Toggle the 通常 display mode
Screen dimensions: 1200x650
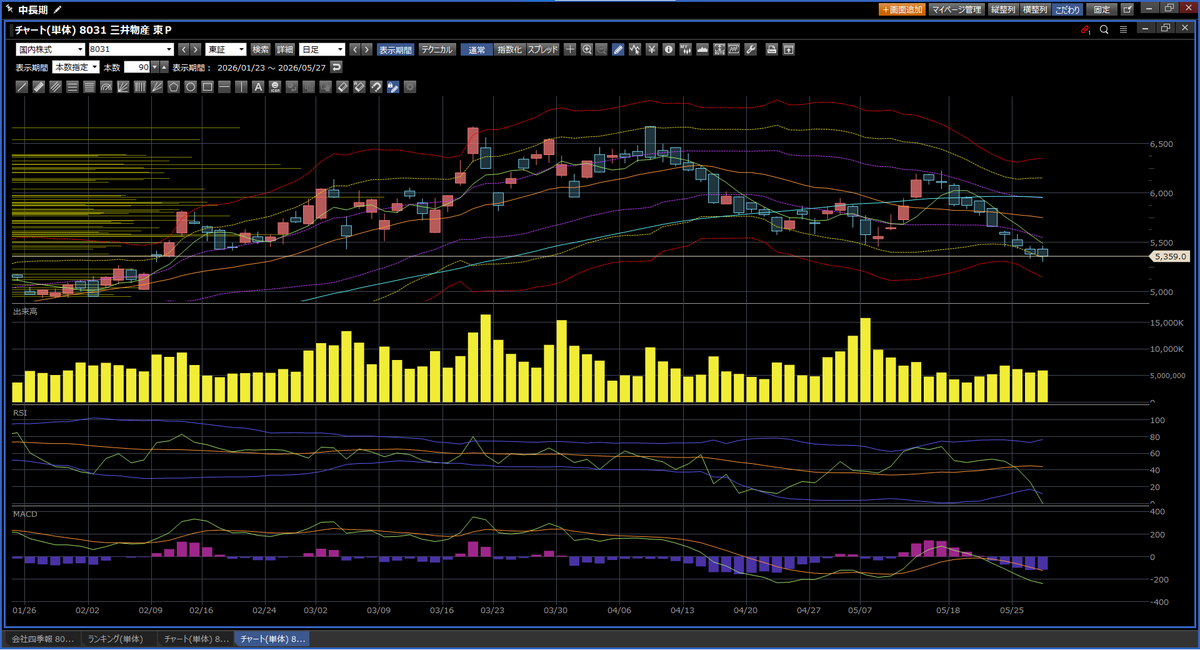[477, 49]
